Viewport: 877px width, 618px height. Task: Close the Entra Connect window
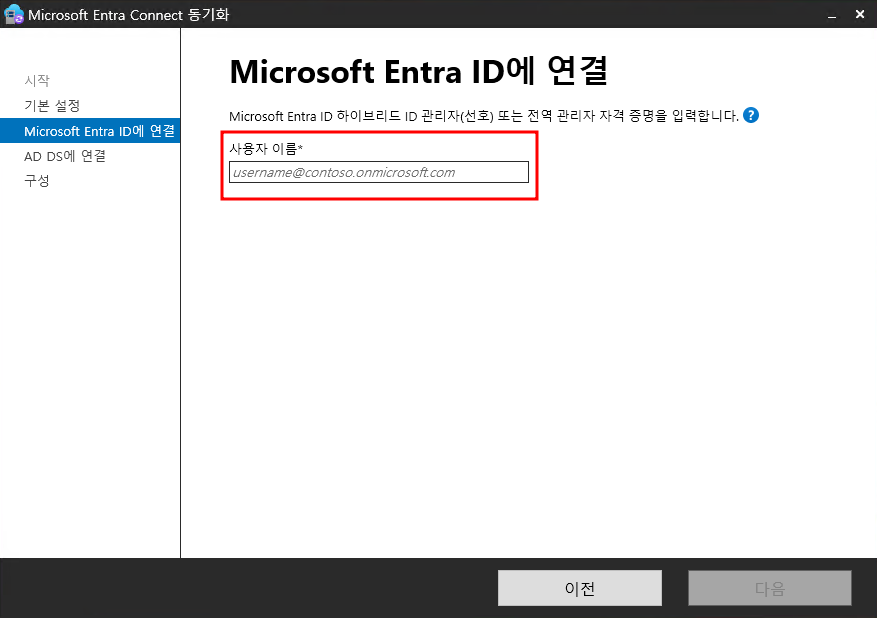click(x=860, y=15)
